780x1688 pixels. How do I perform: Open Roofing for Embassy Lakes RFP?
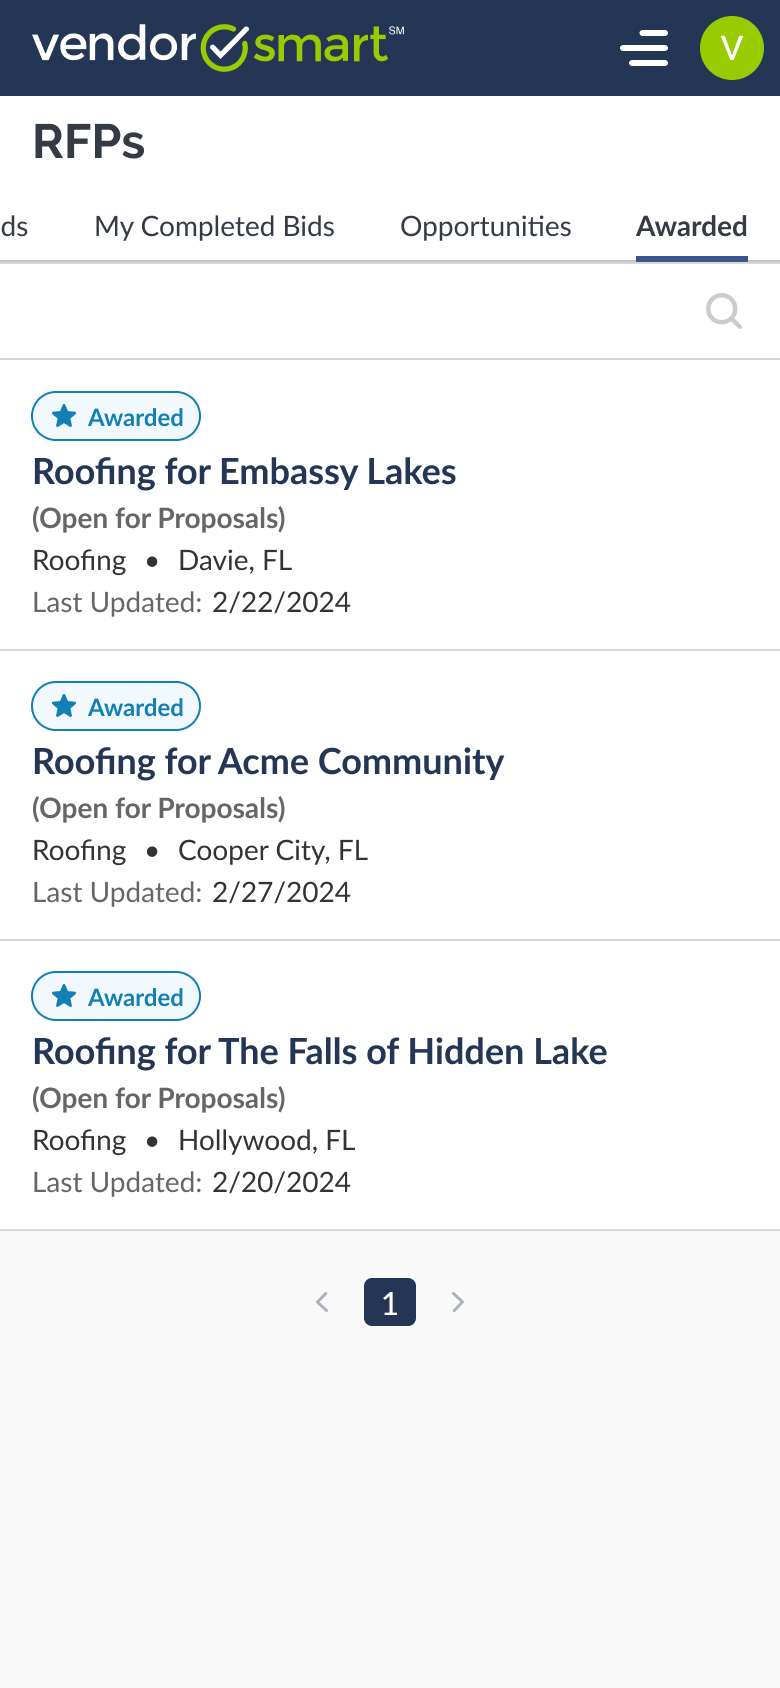[x=244, y=472]
